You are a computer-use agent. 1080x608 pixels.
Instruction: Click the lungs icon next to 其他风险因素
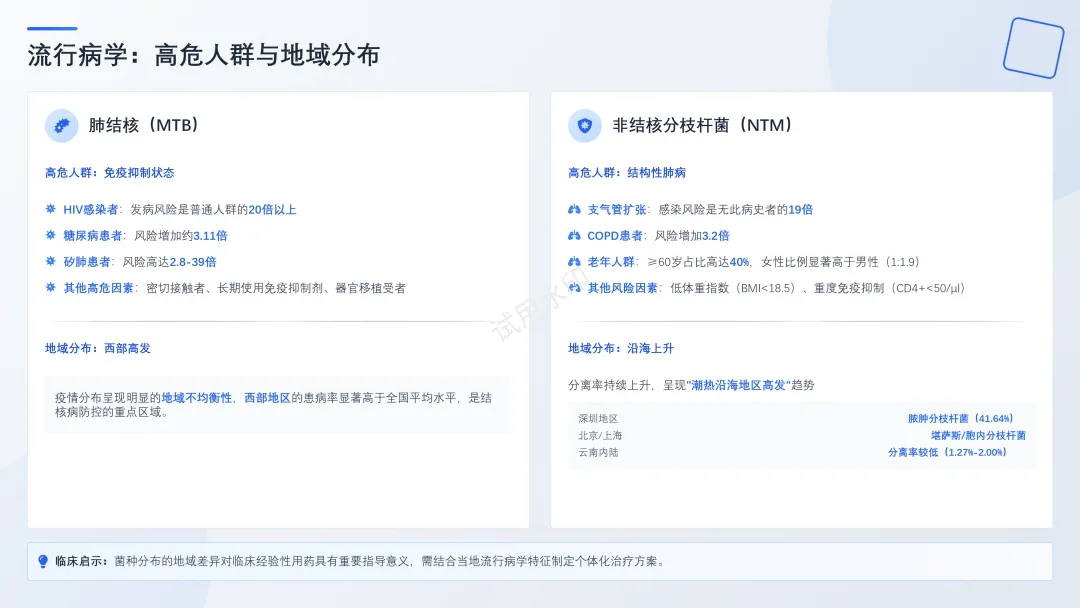574,288
